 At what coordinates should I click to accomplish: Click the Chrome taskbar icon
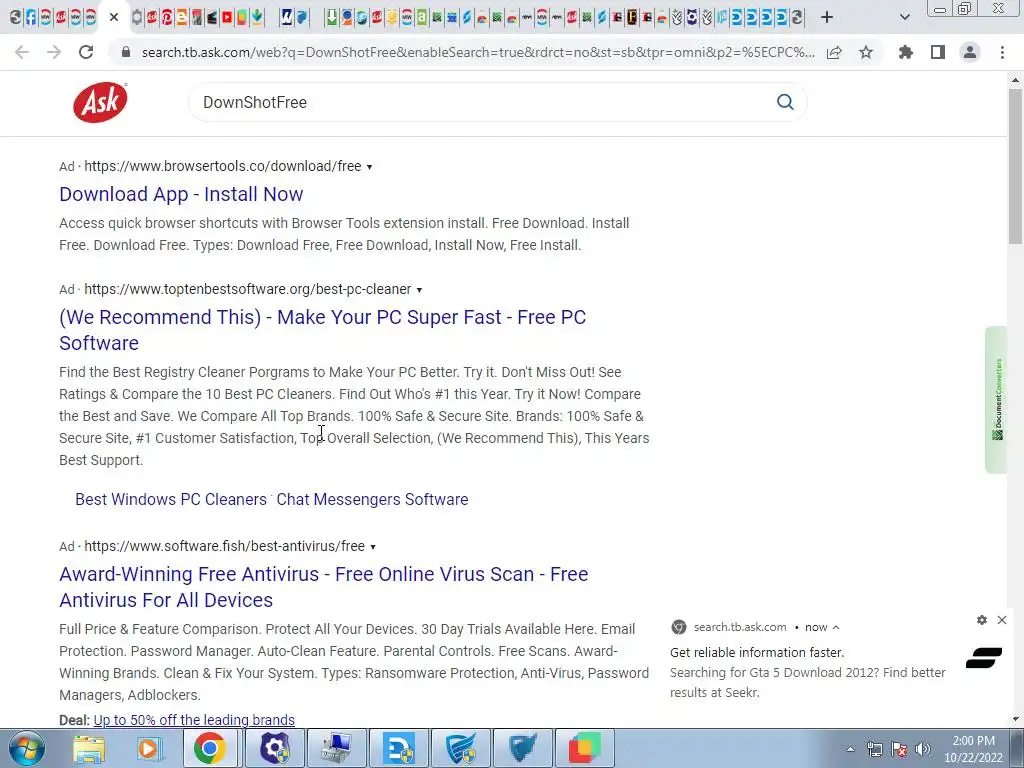210,748
